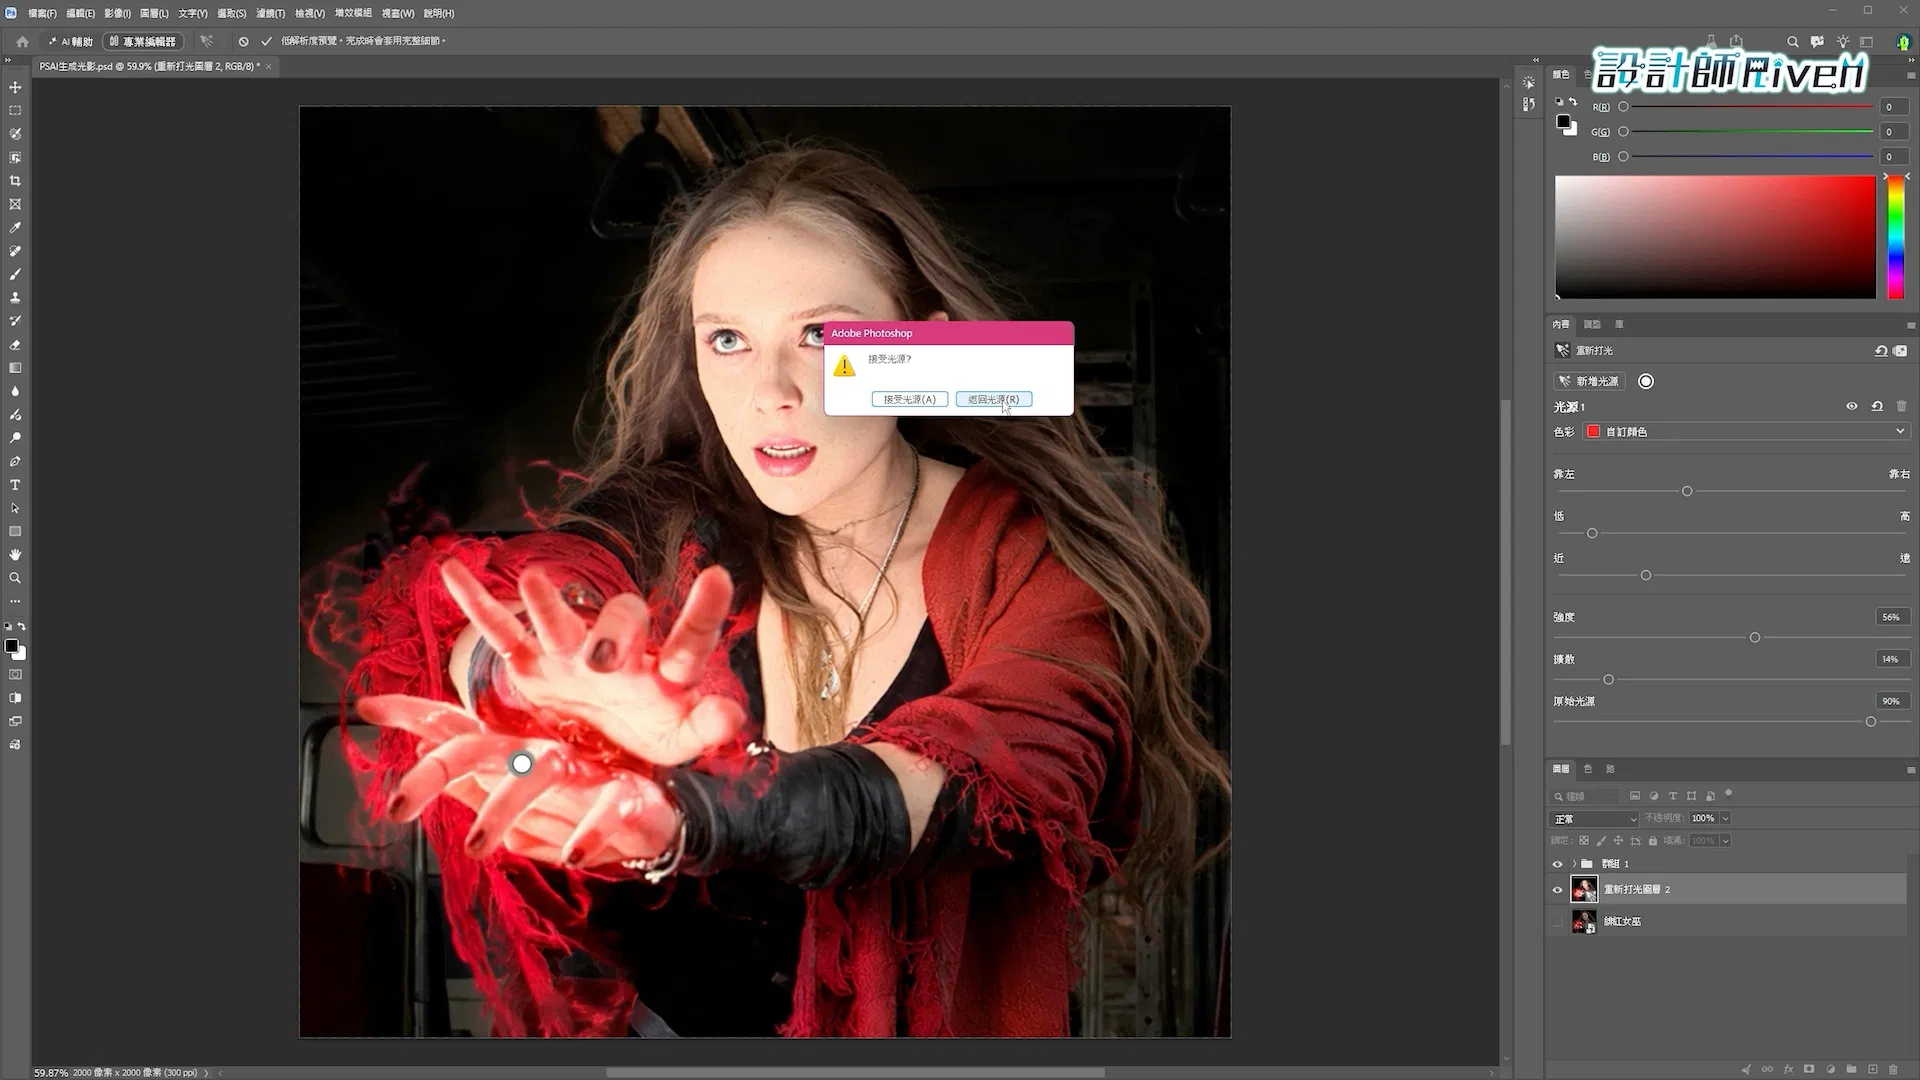The height and width of the screenshot is (1080, 1920).
Task: Delete light source 1 with trash icon
Action: [1902, 406]
